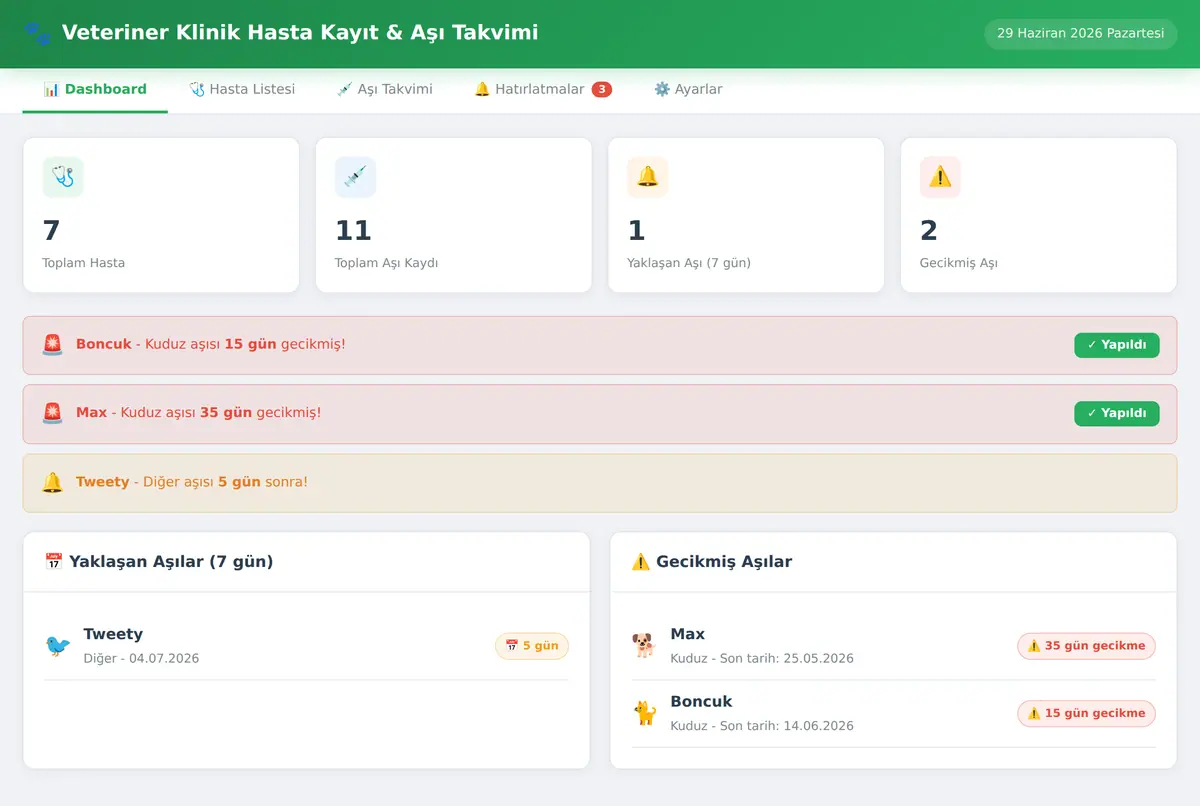1200x806 pixels.
Task: Click the "15 gün gecikme" badge
Action: point(1086,713)
